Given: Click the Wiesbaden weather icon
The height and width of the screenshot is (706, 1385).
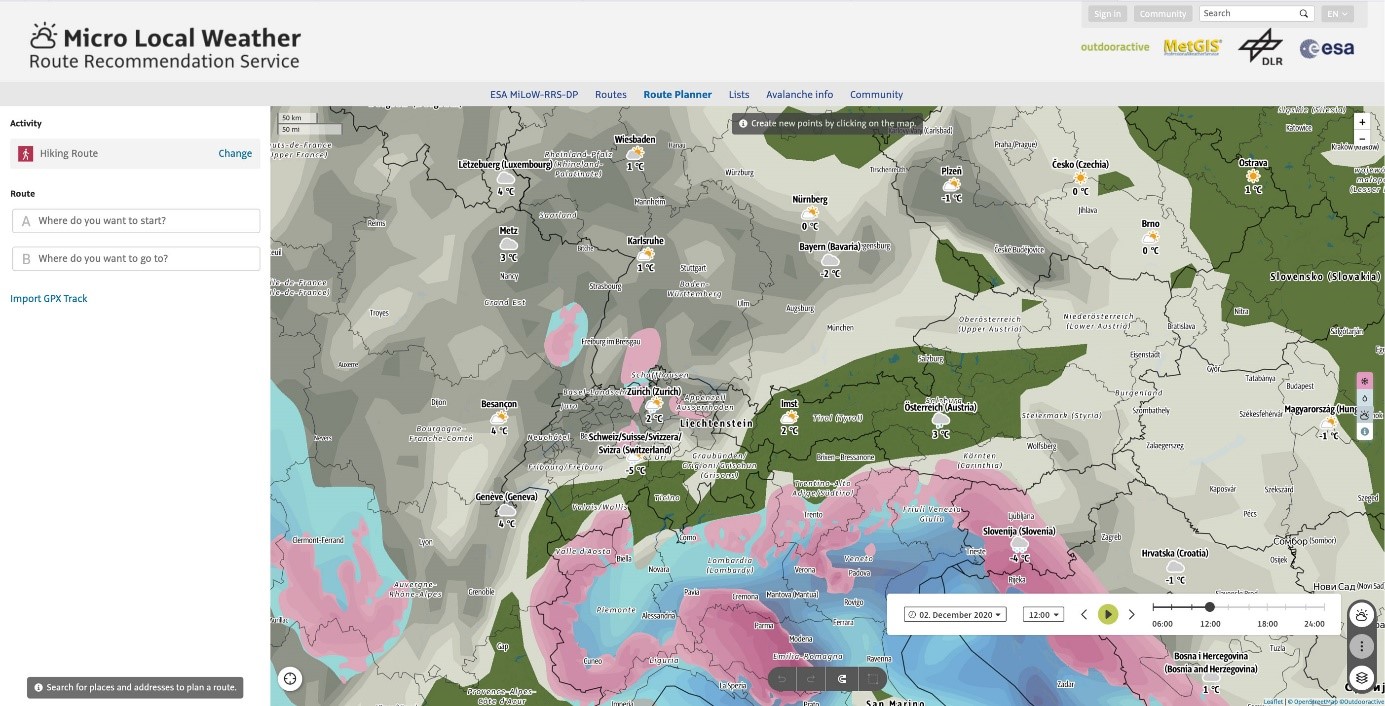Looking at the screenshot, I should click(635, 153).
